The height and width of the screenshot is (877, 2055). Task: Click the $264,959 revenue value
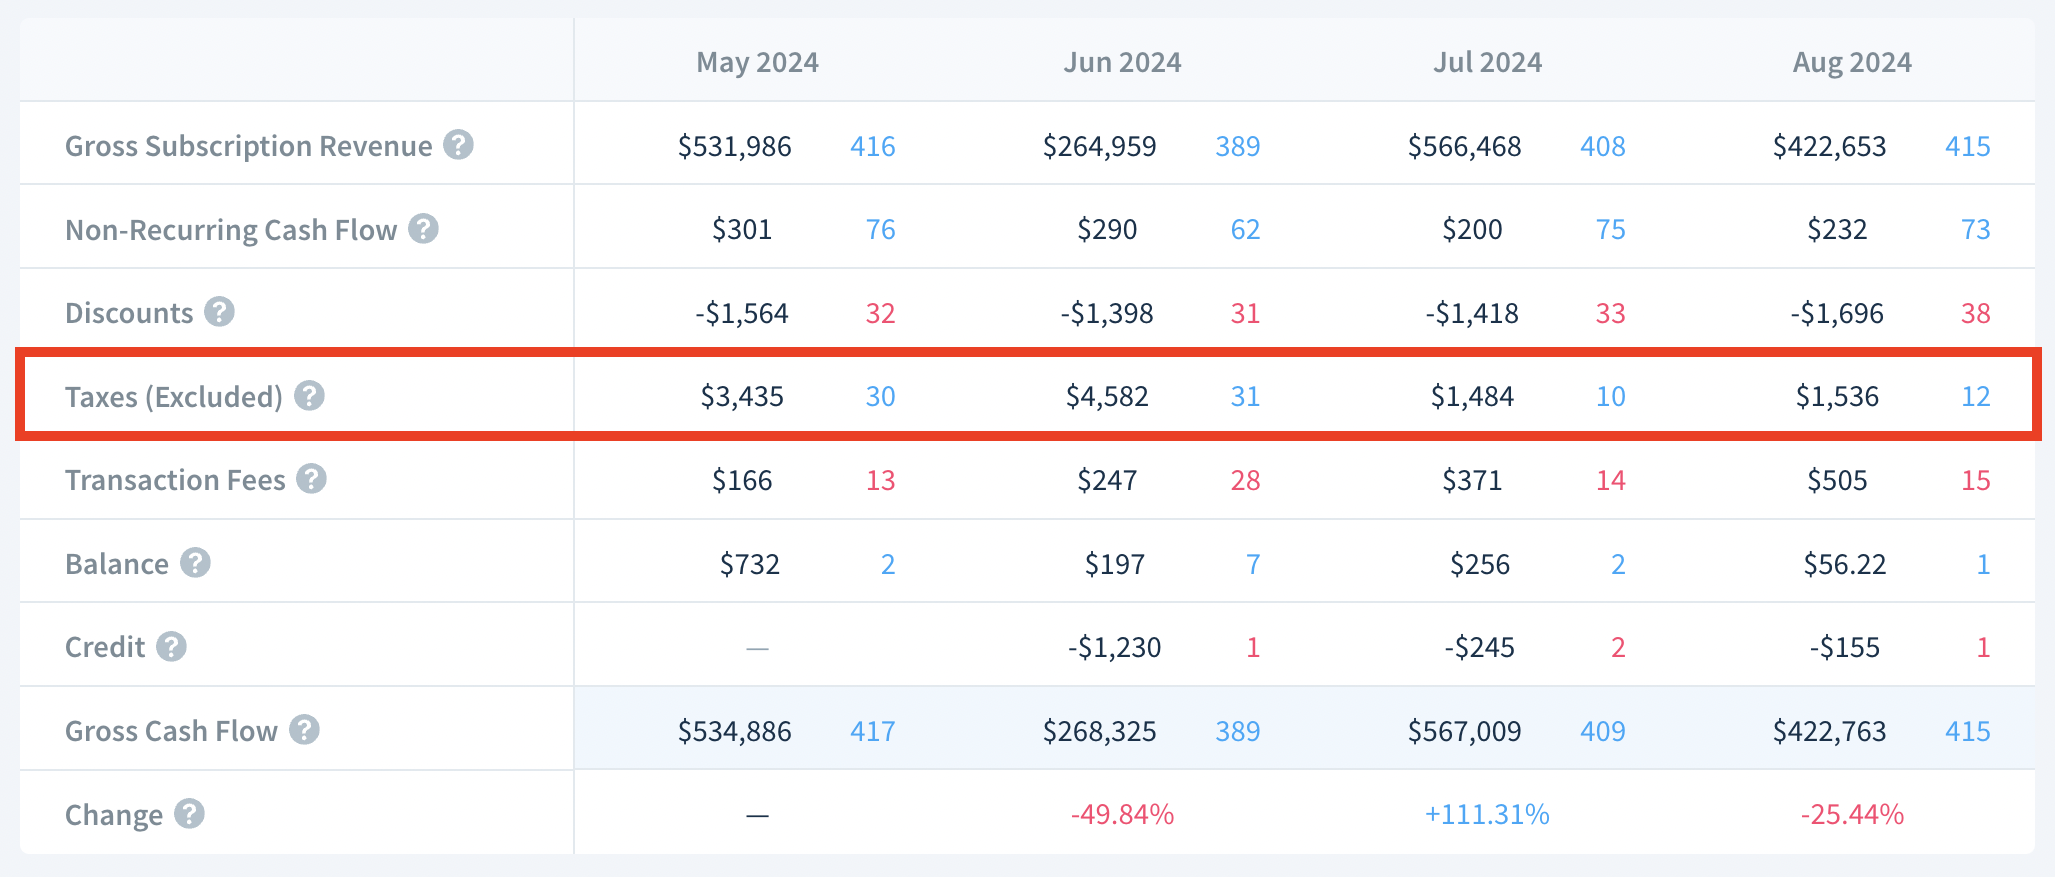coord(1099,146)
